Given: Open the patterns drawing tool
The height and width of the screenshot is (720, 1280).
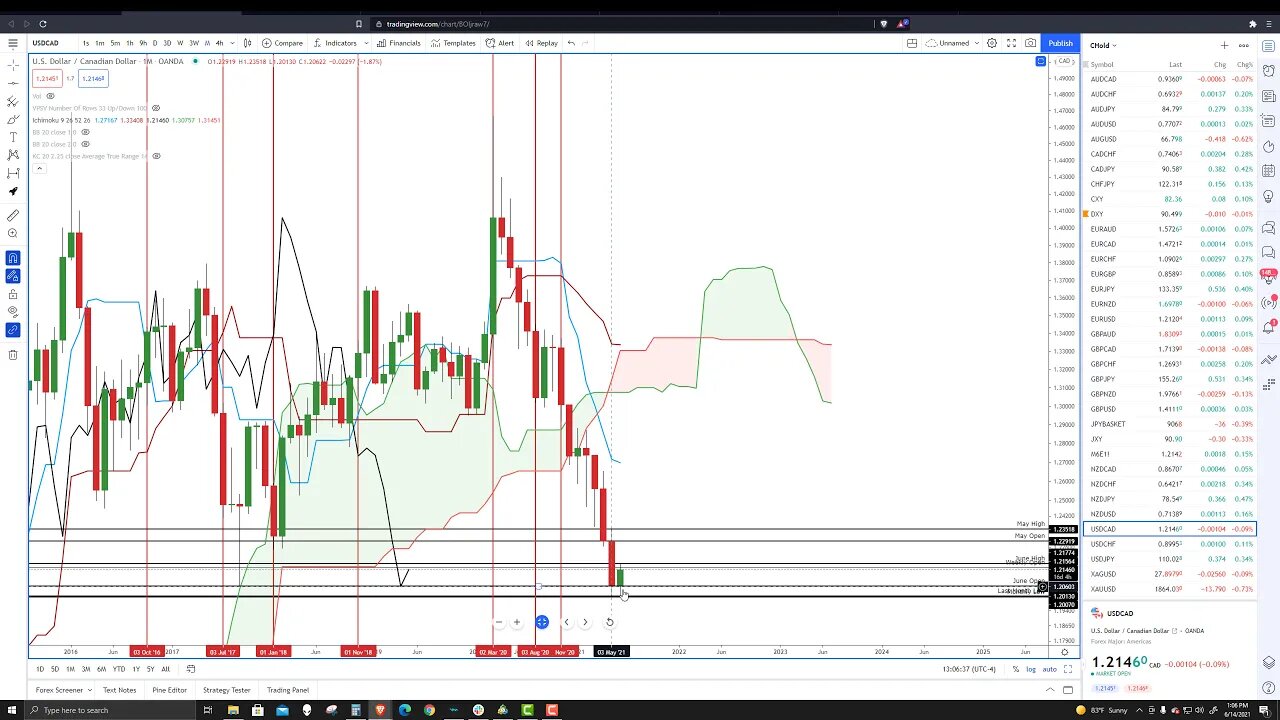Looking at the screenshot, I should [x=13, y=155].
